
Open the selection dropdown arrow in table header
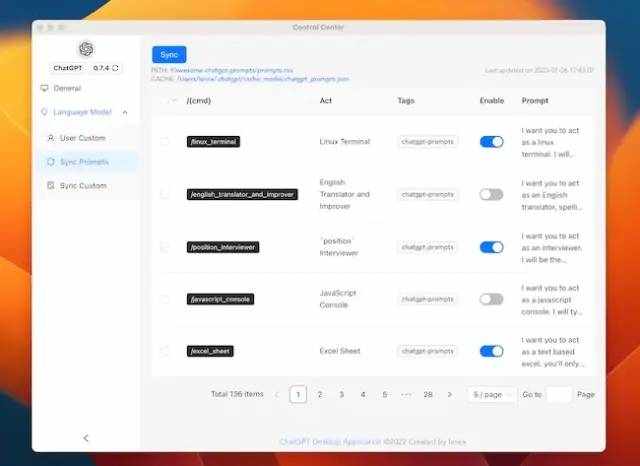175,100
